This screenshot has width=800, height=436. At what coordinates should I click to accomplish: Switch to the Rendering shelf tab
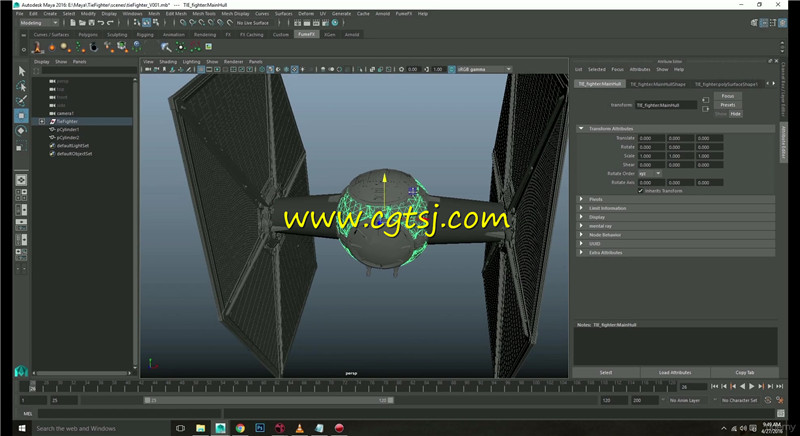pyautogui.click(x=205, y=35)
